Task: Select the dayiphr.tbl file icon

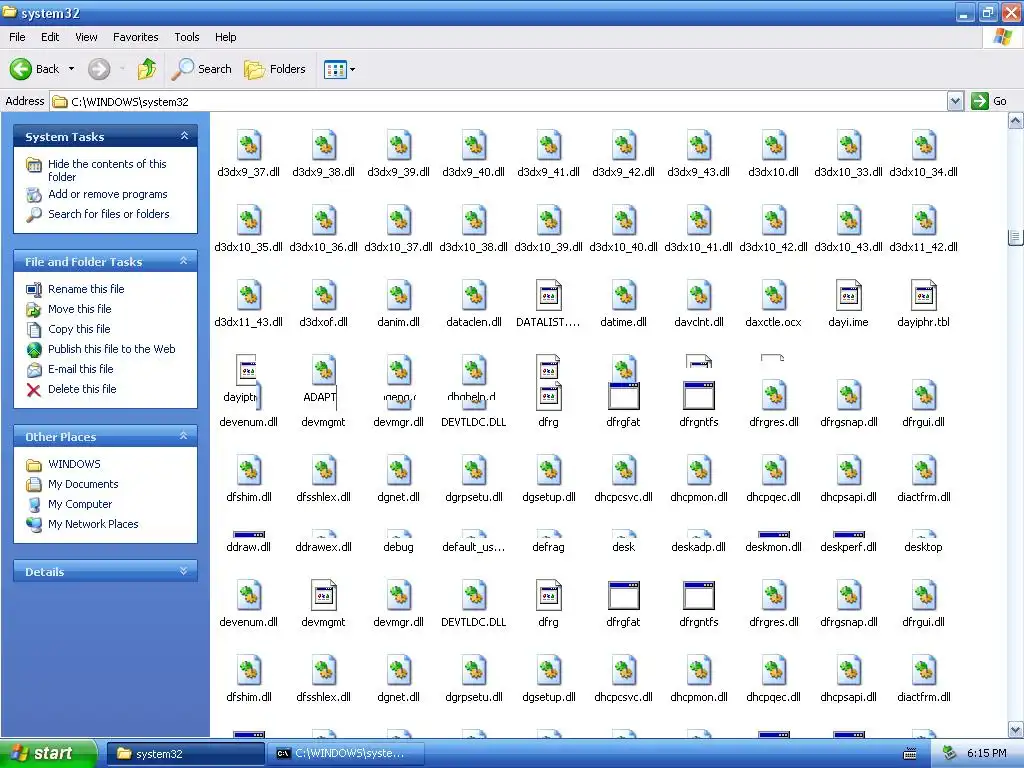Action: pos(924,295)
